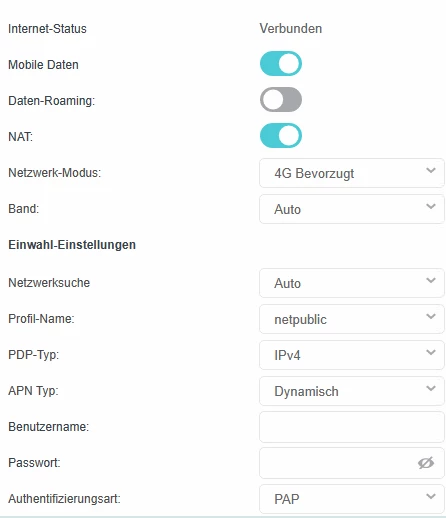Disable the NAT toggle
This screenshot has height=518, width=446.
coord(281,136)
